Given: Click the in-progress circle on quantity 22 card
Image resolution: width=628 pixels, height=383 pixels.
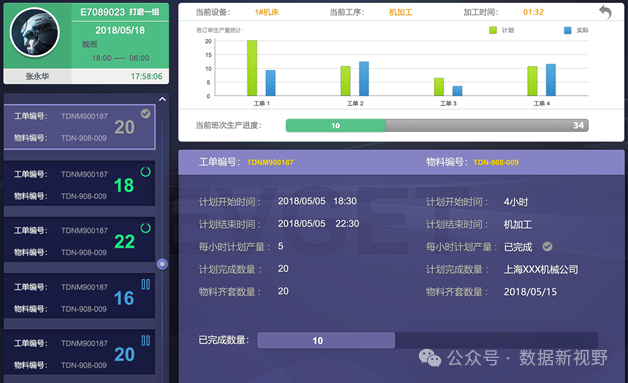Looking at the screenshot, I should (x=145, y=228).
